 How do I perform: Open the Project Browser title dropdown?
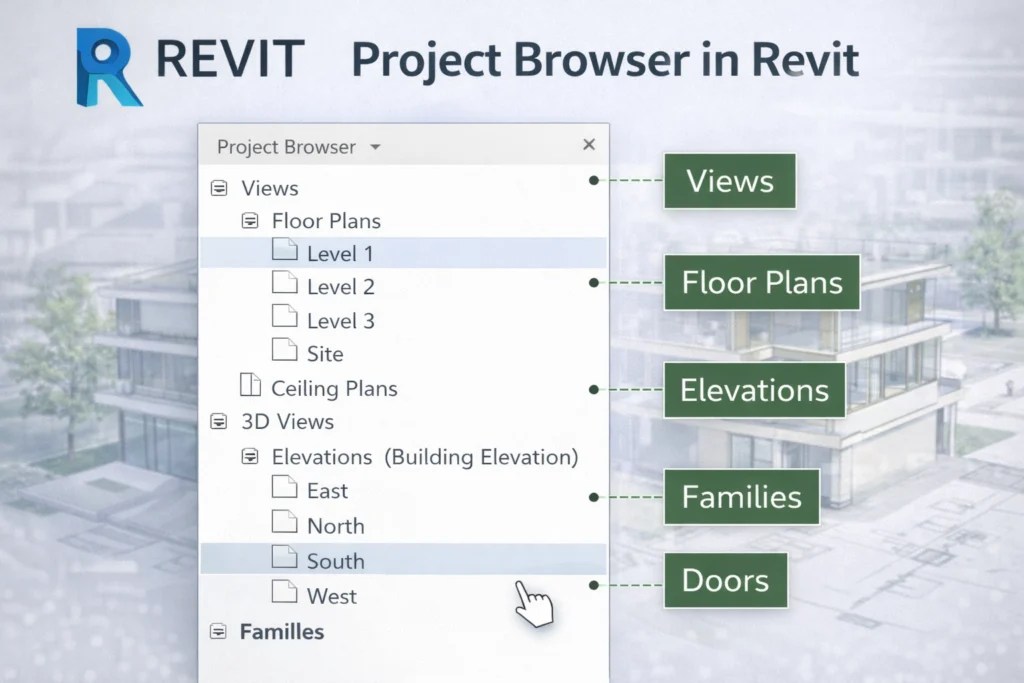click(x=375, y=146)
